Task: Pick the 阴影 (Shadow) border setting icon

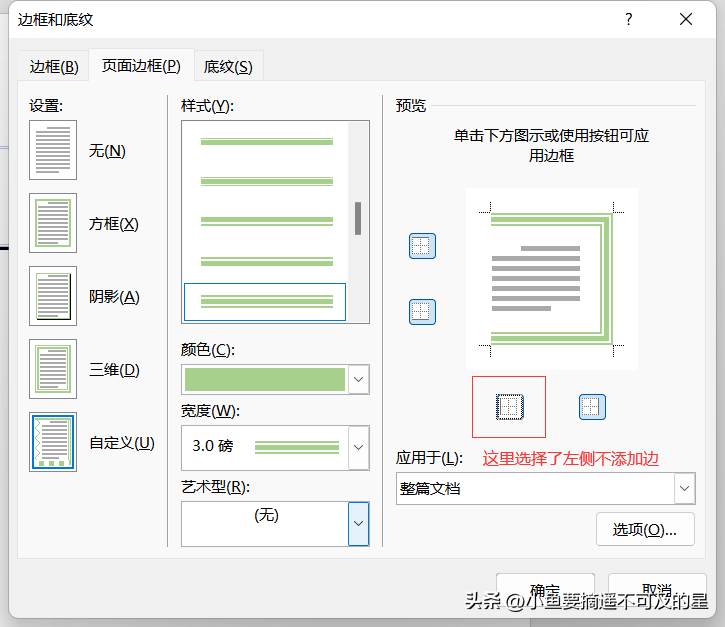Action: click(x=53, y=296)
